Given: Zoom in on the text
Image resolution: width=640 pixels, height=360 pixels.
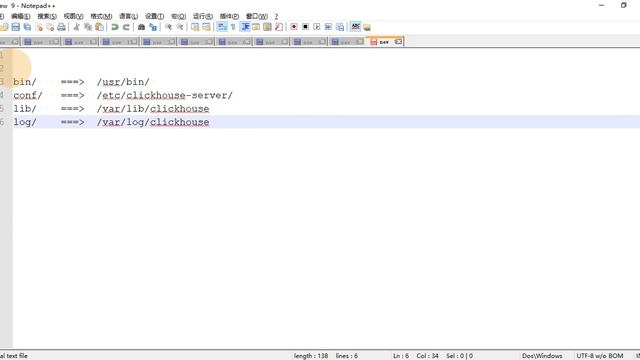Looking at the screenshot, I should point(168,27).
